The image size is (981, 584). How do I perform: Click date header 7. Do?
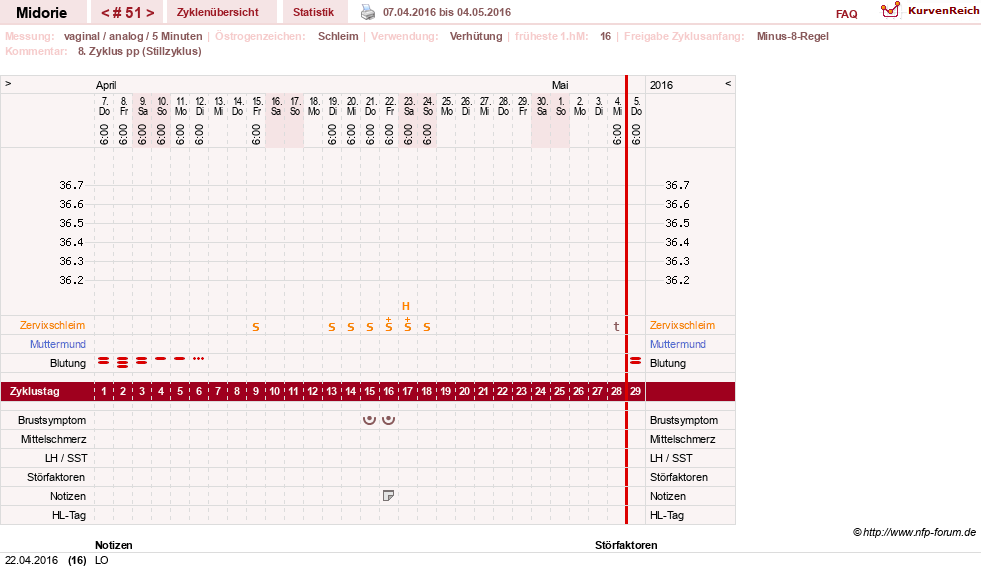pyautogui.click(x=104, y=106)
